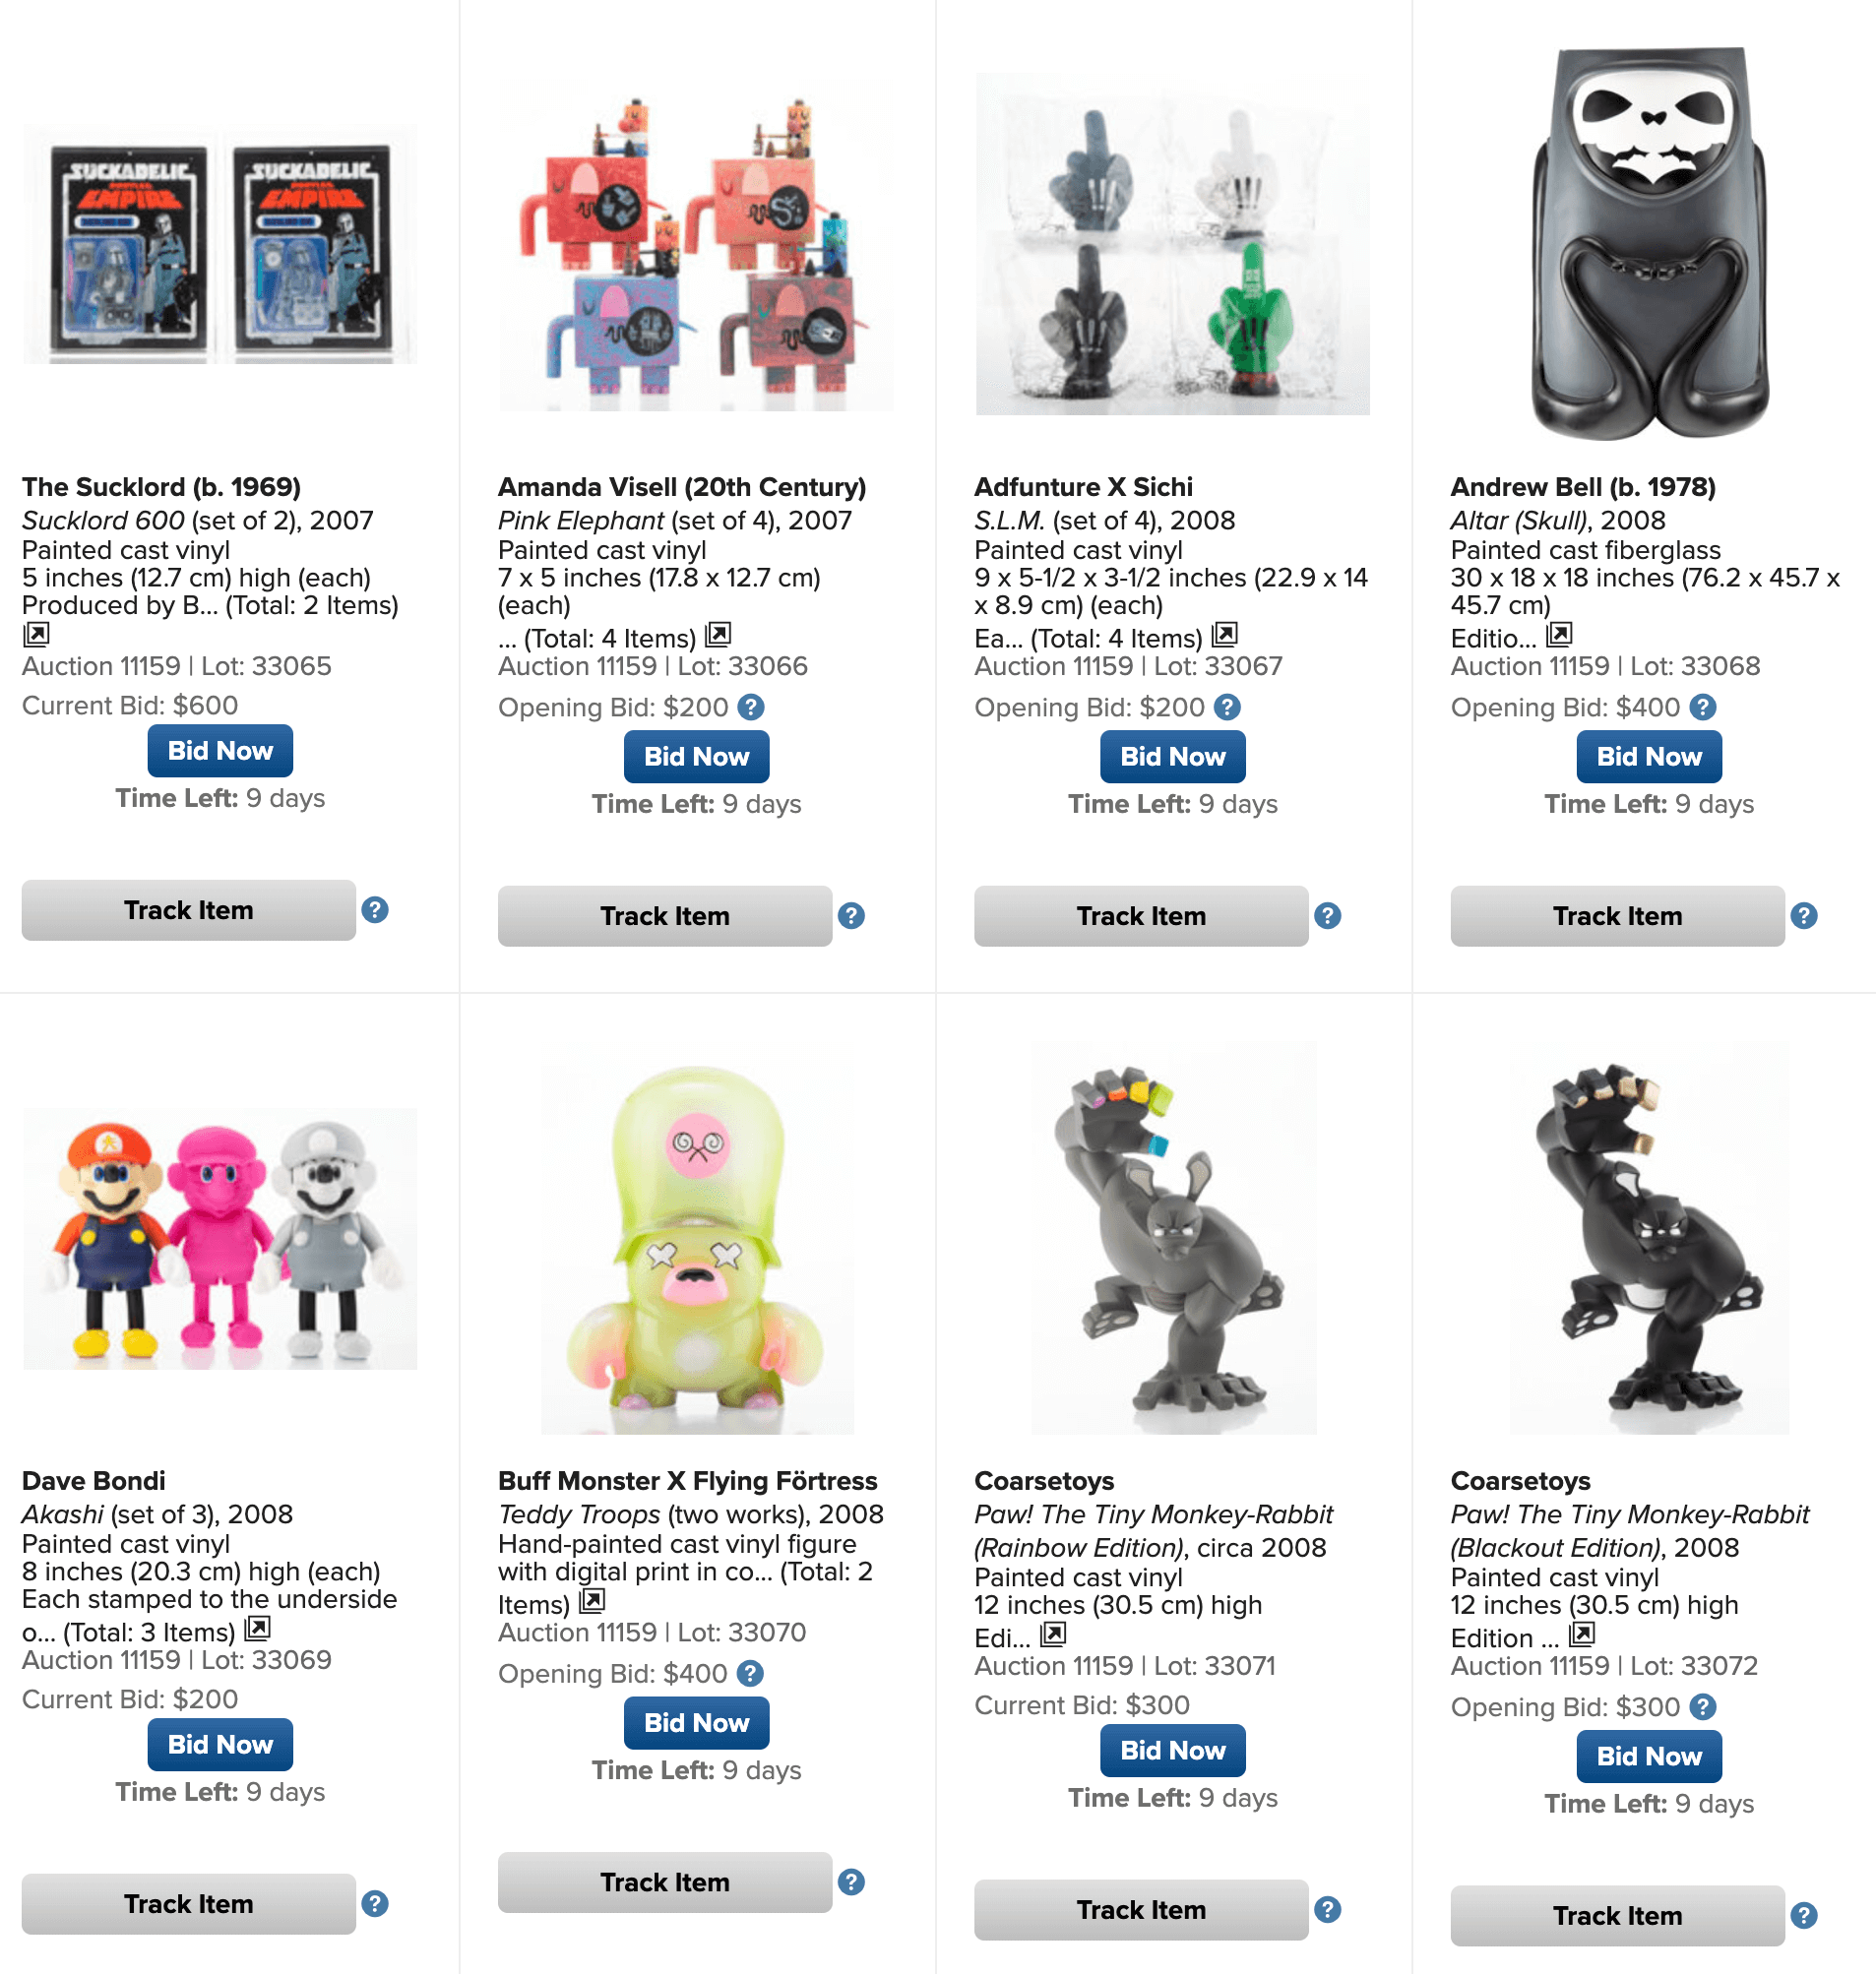Open expand-description icon for Sucklord 600 lot
Image resolution: width=1876 pixels, height=1974 pixels.
click(36, 634)
